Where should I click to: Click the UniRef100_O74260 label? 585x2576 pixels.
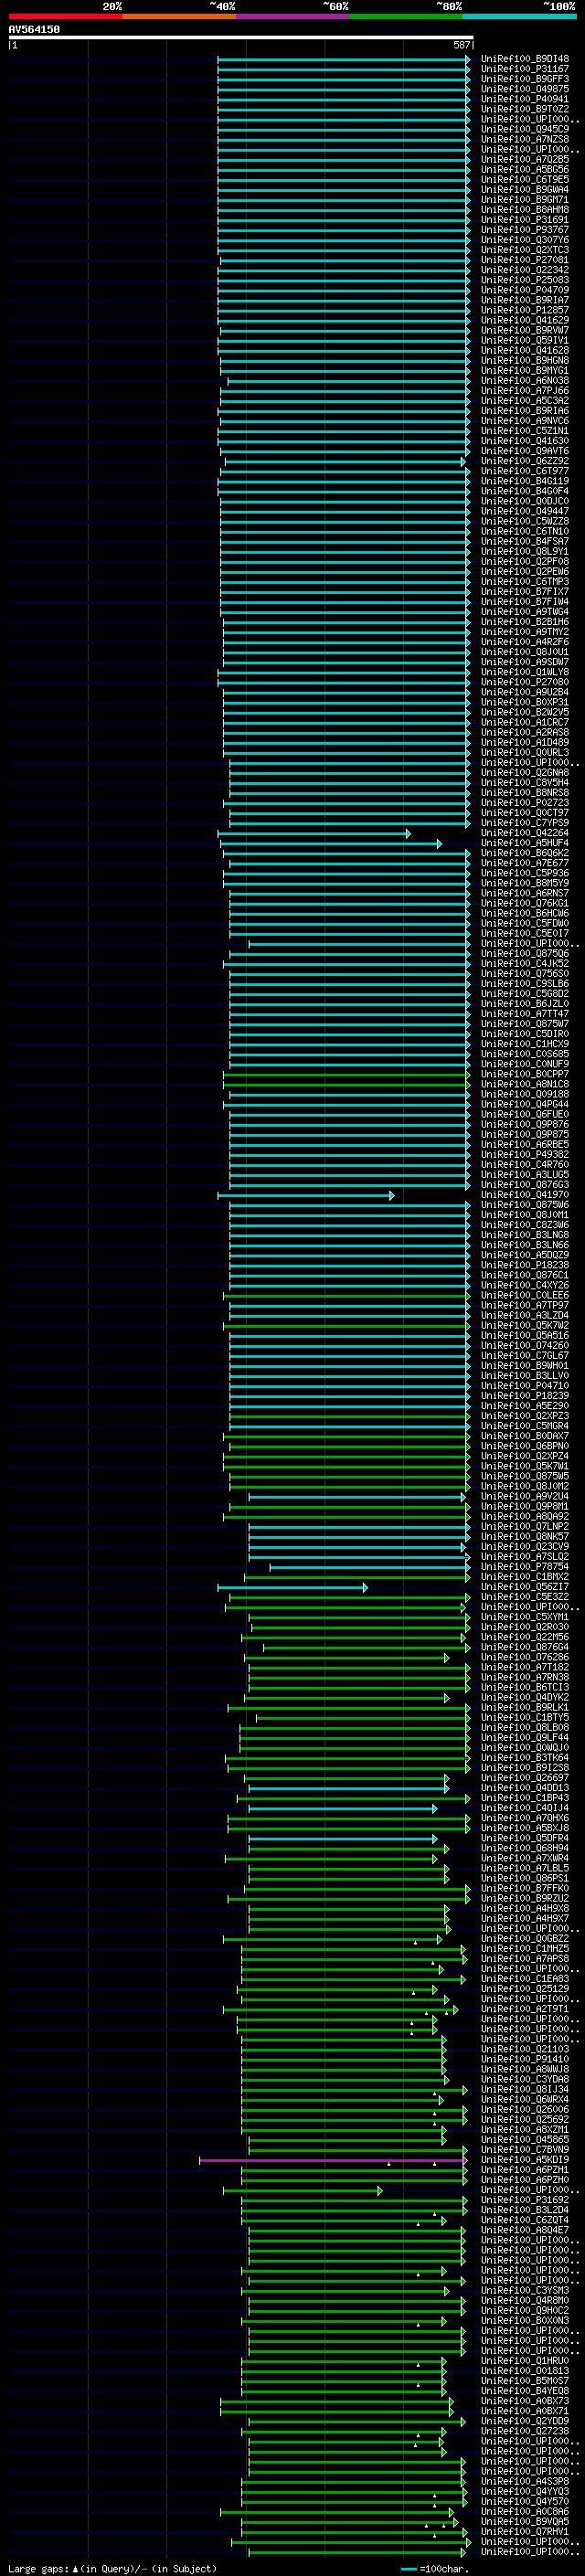point(525,1346)
